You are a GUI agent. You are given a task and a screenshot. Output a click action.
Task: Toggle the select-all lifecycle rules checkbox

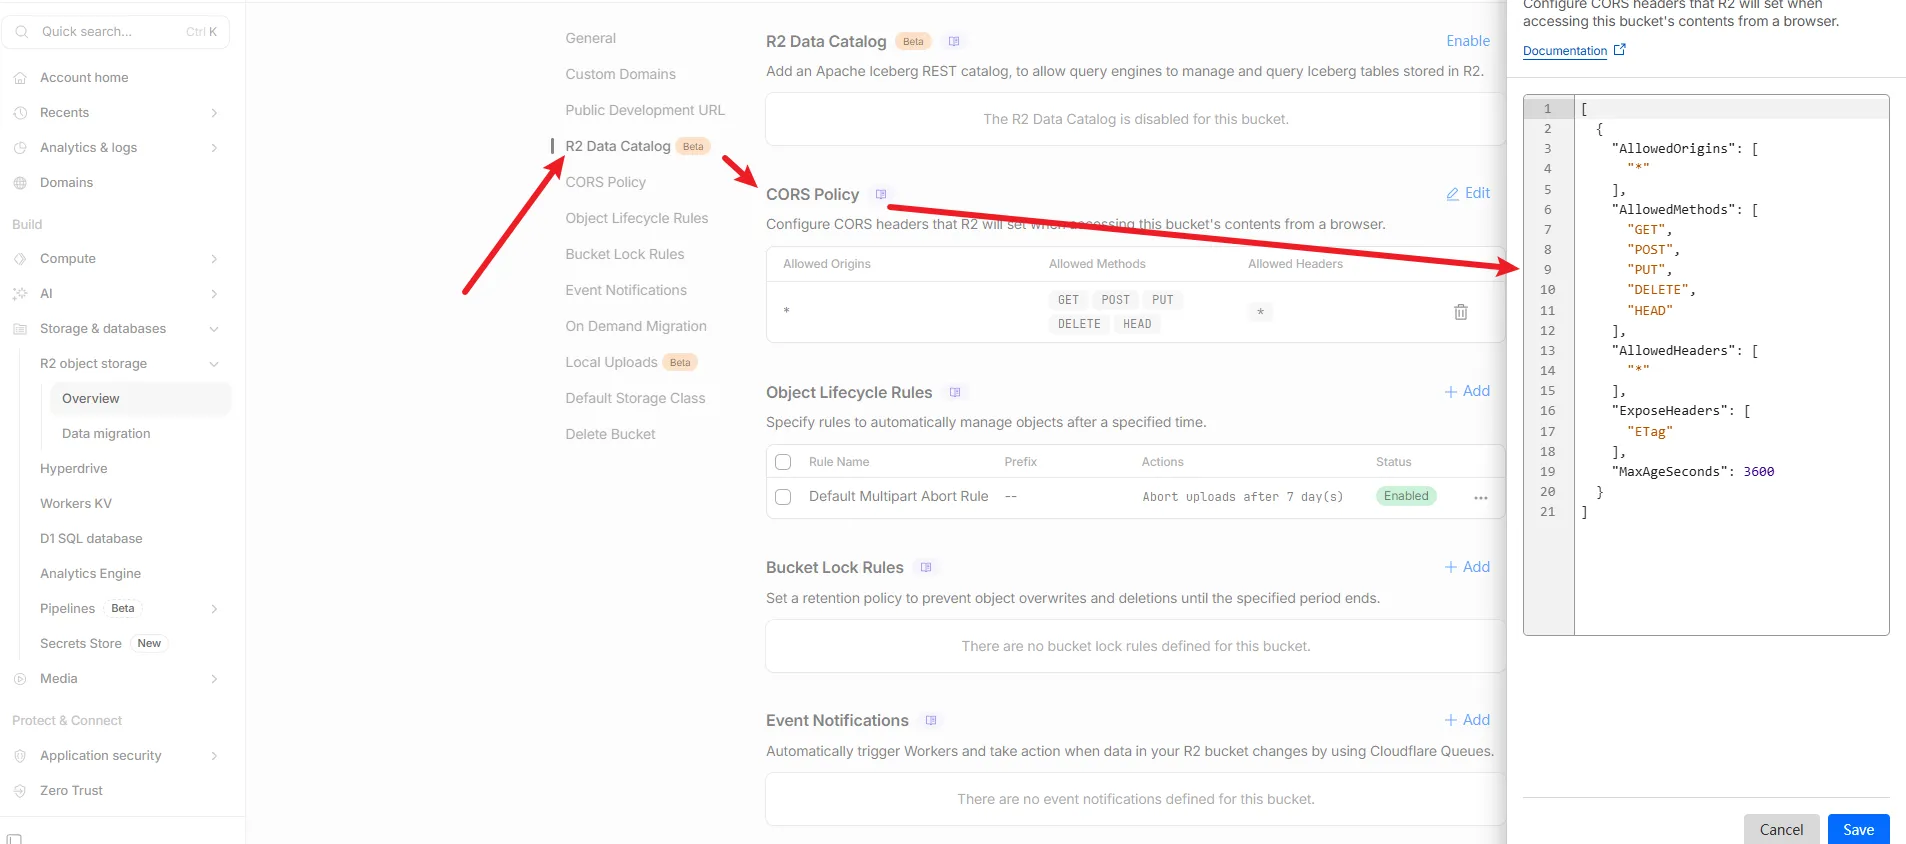783,462
